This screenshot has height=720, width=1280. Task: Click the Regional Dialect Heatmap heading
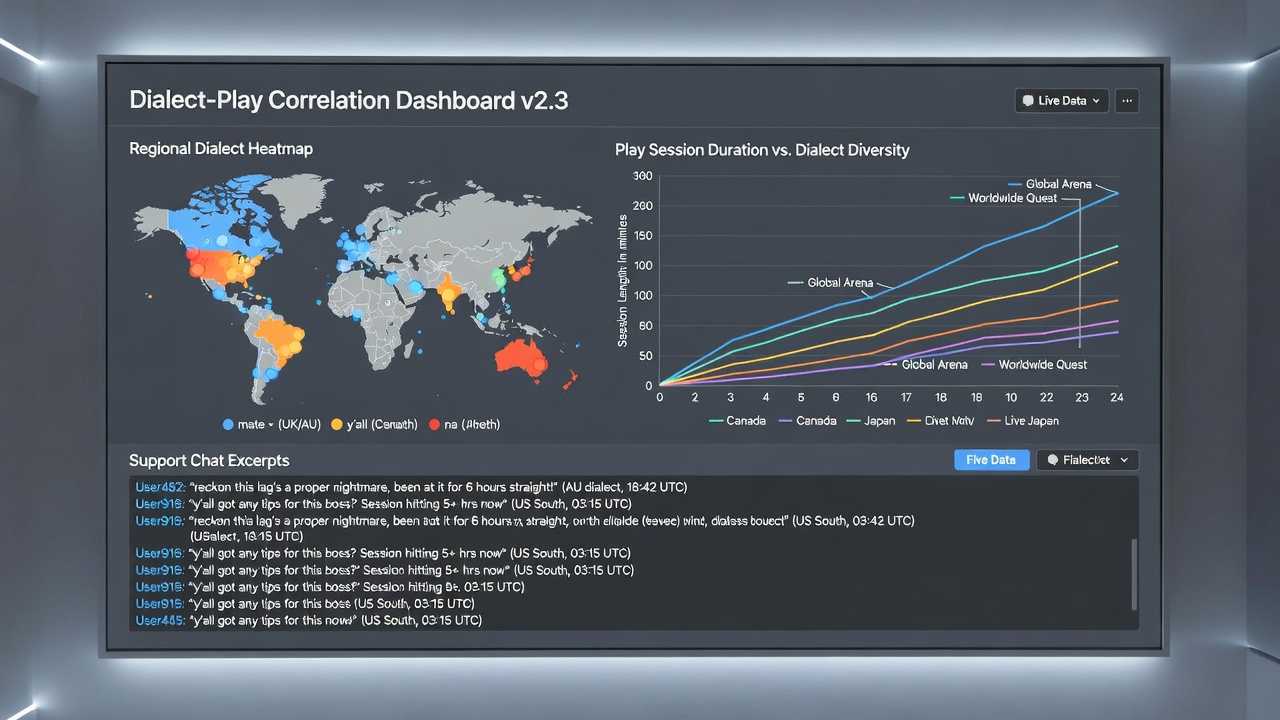(221, 149)
